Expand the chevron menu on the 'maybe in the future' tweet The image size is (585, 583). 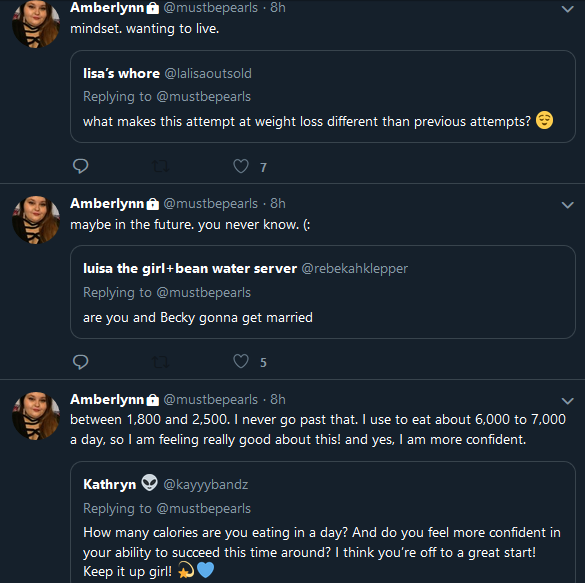point(567,205)
